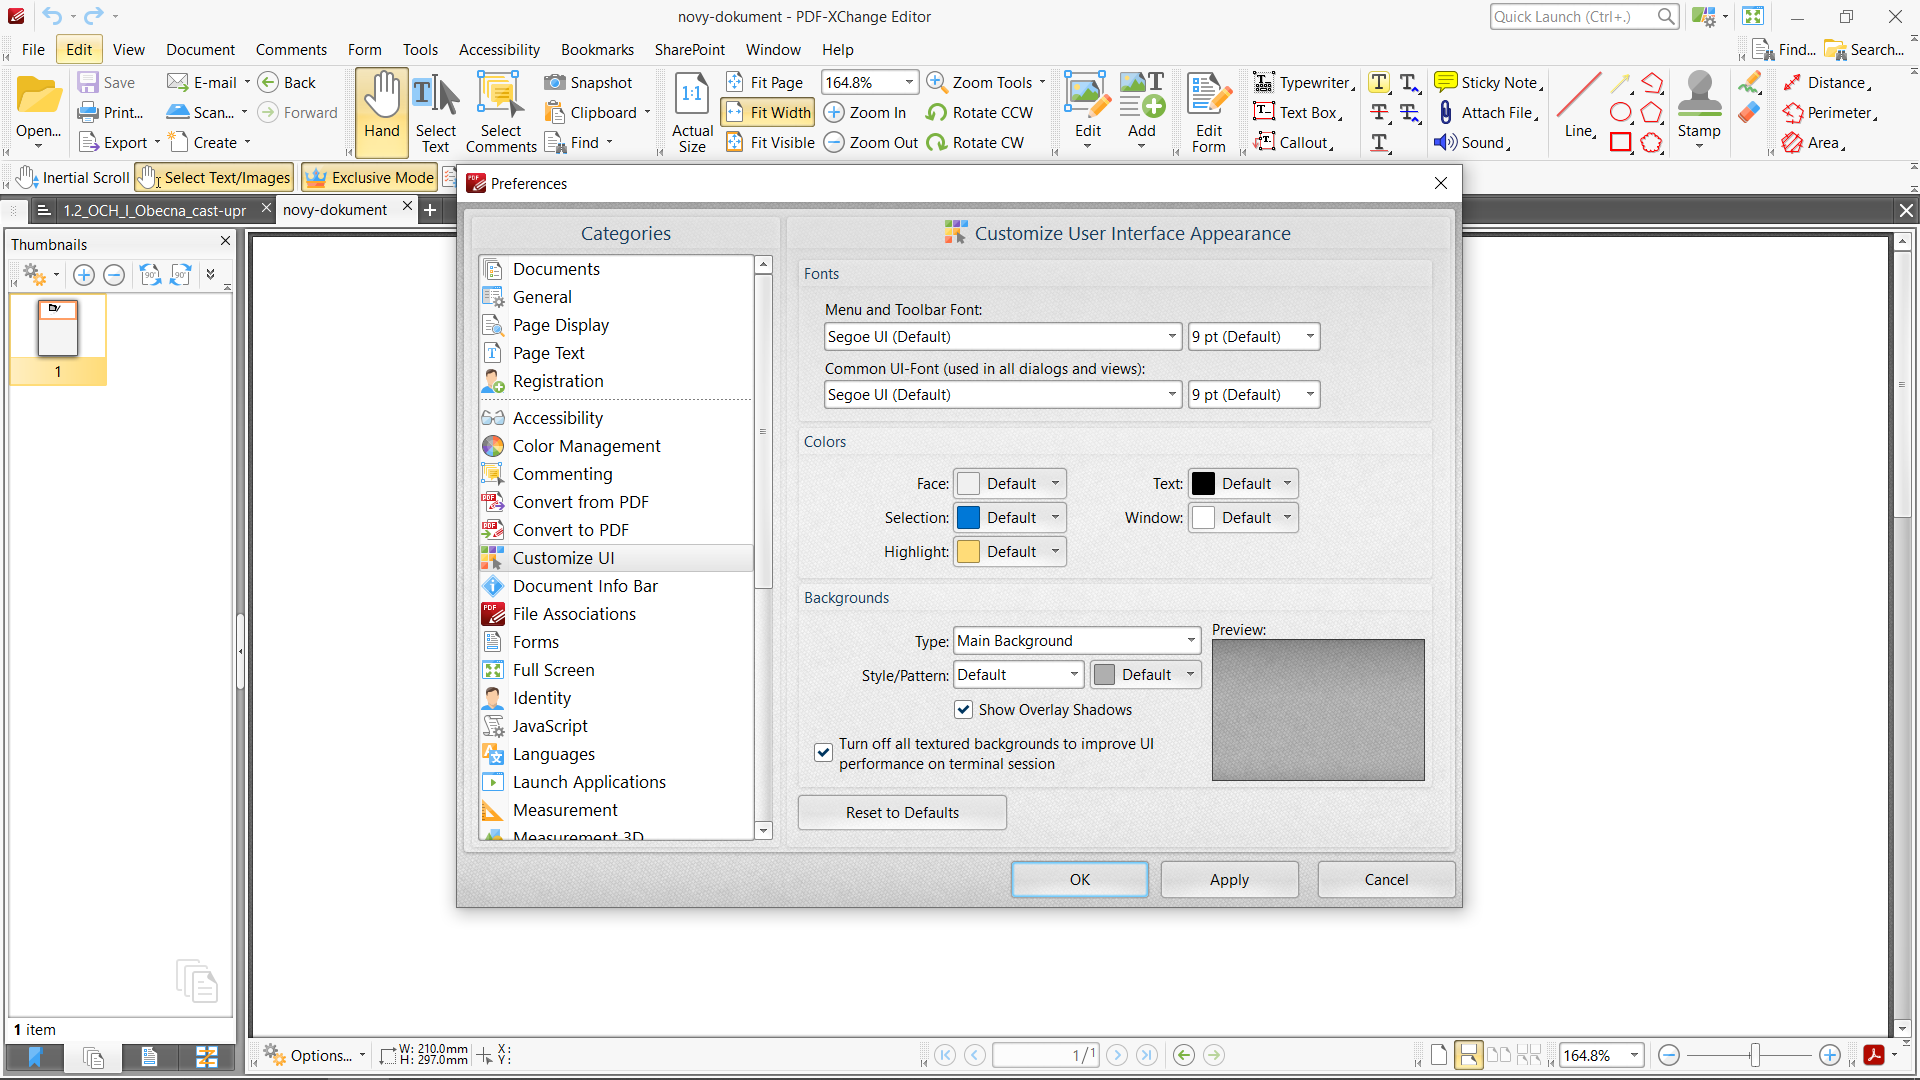Uncheck Show Overlay Shadows
This screenshot has height=1080, width=1920.
tap(963, 709)
